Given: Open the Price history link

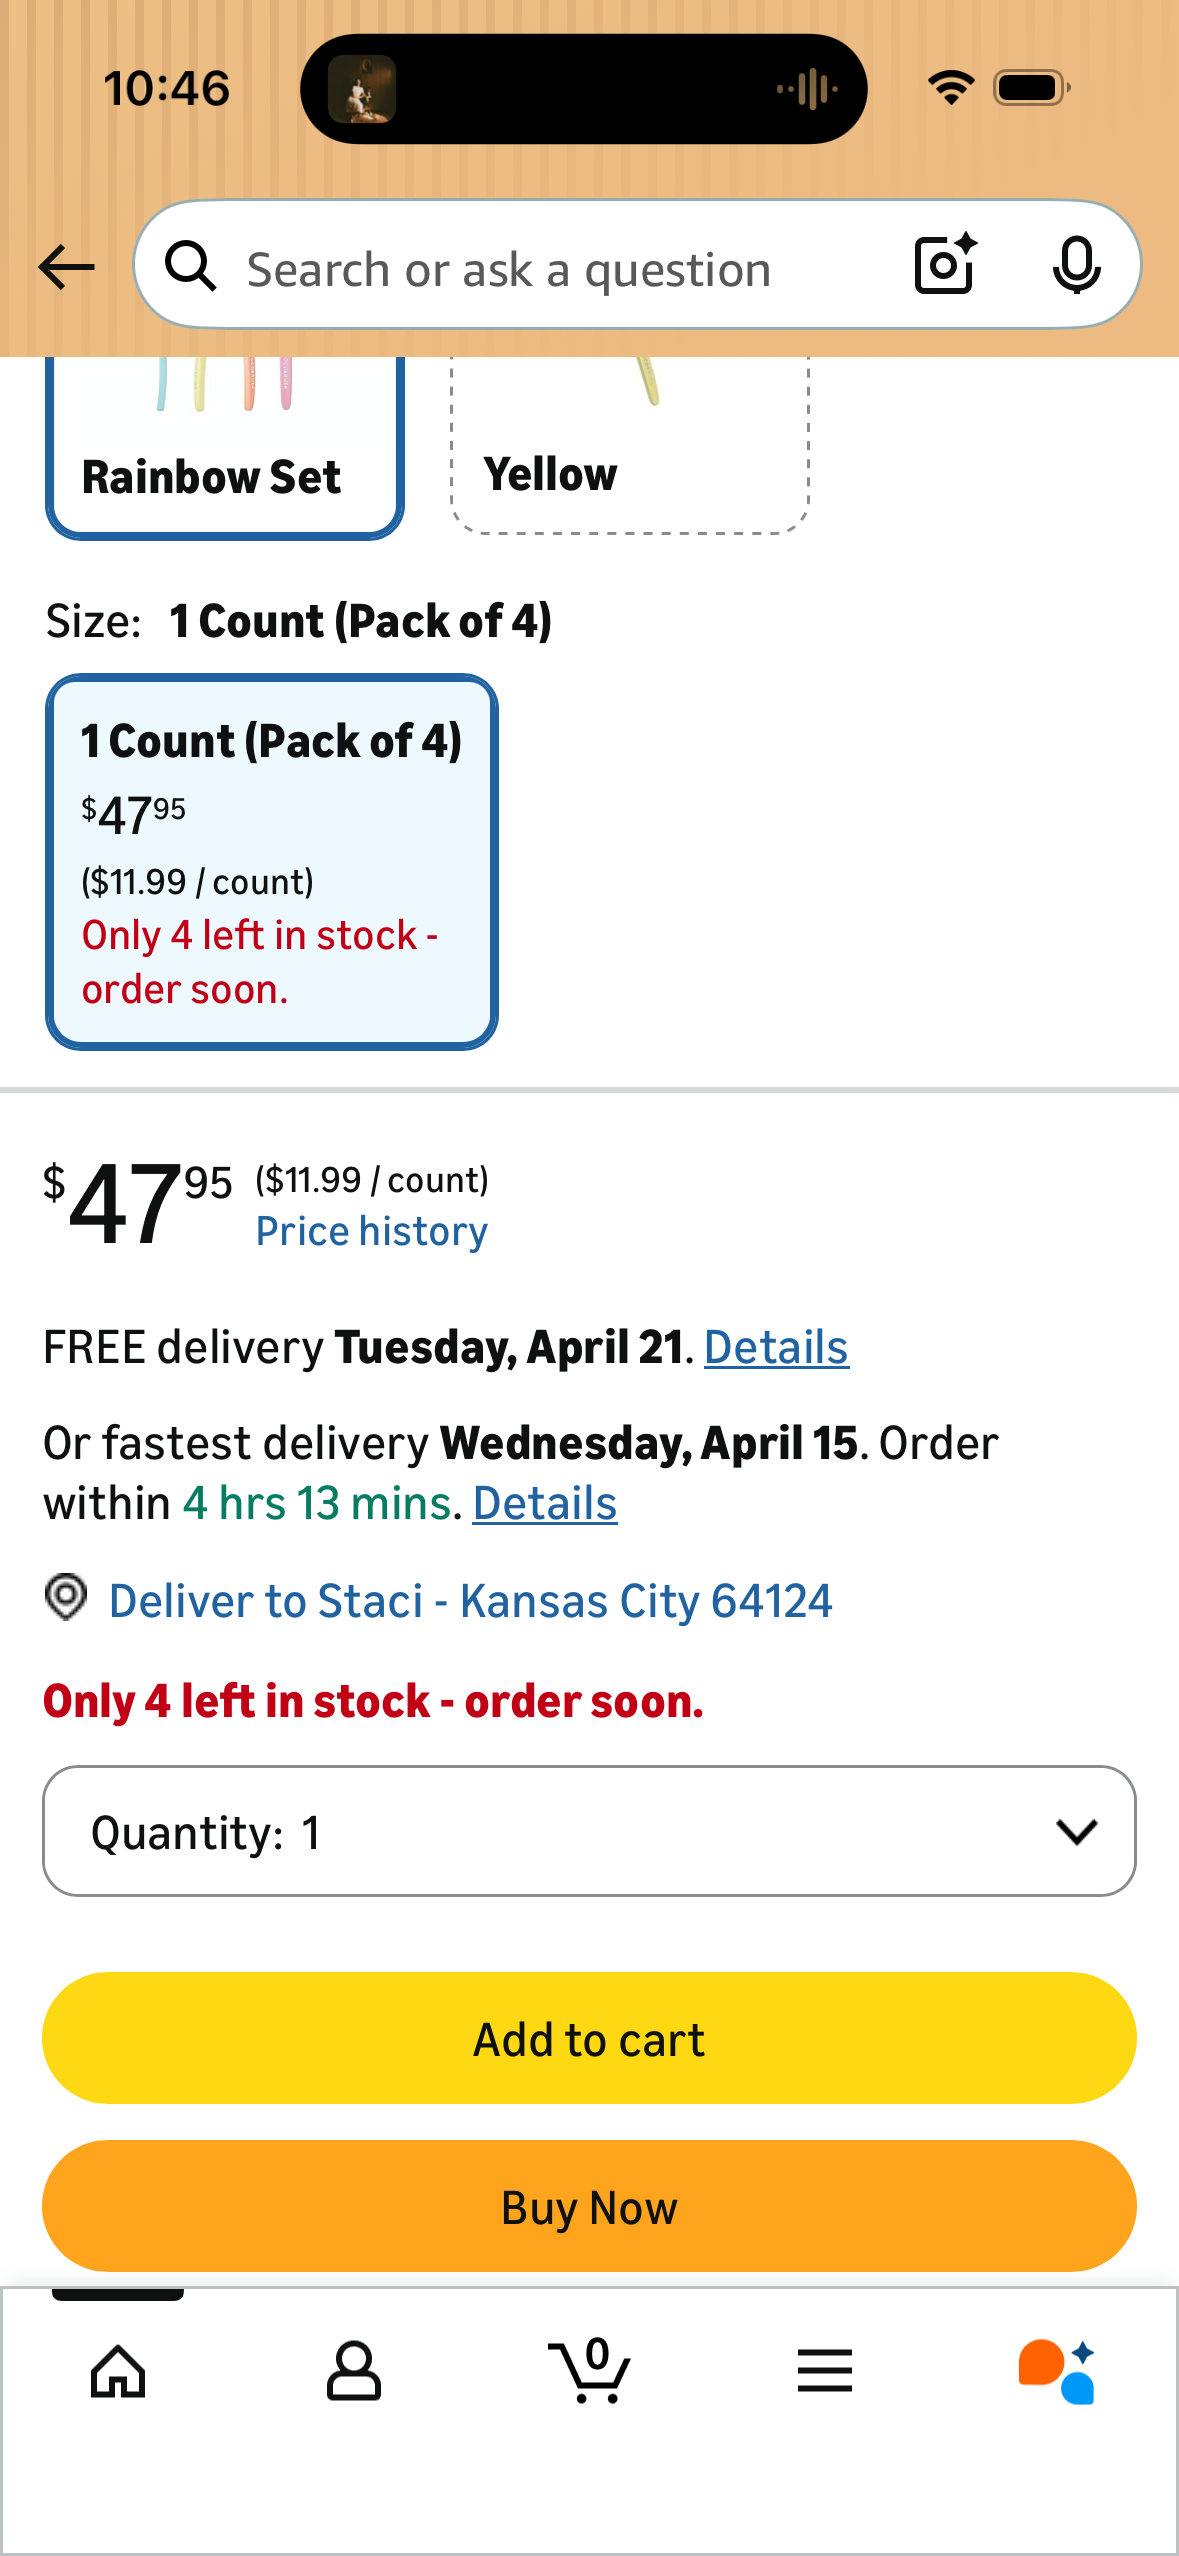Looking at the screenshot, I should click(372, 1231).
